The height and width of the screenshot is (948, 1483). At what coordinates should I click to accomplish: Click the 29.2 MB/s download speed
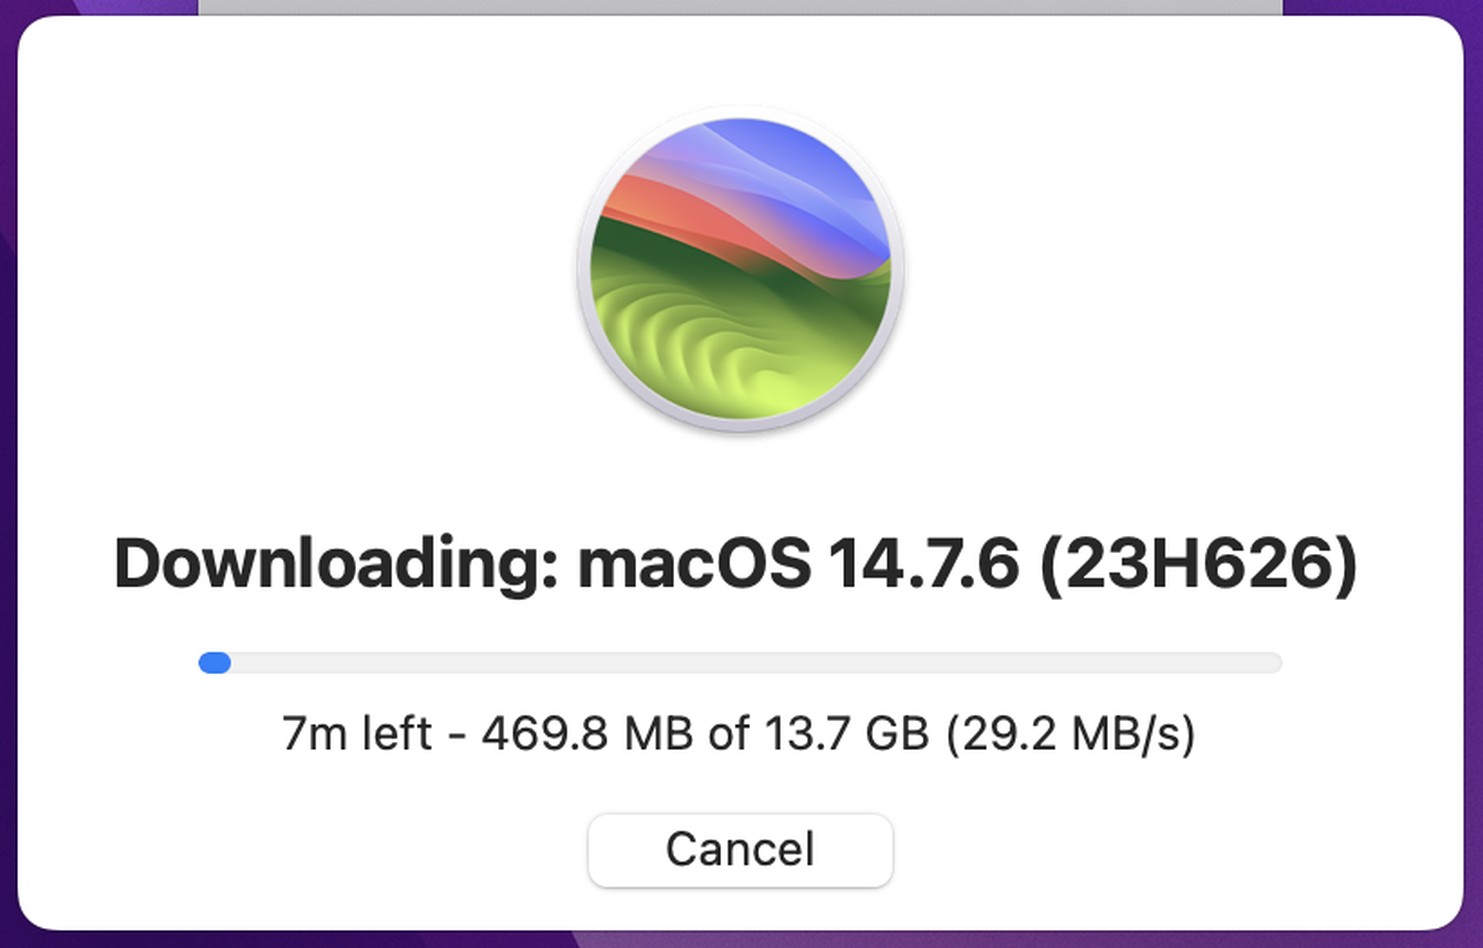tap(1071, 733)
